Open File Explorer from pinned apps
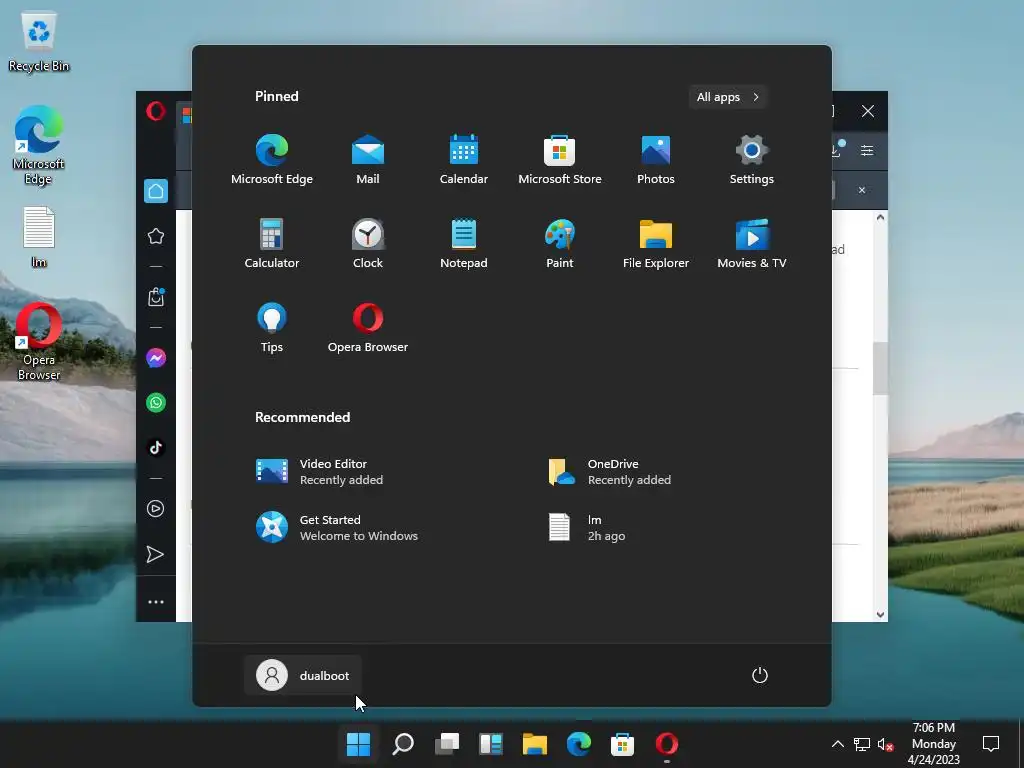Viewport: 1024px width, 768px height. (x=656, y=244)
